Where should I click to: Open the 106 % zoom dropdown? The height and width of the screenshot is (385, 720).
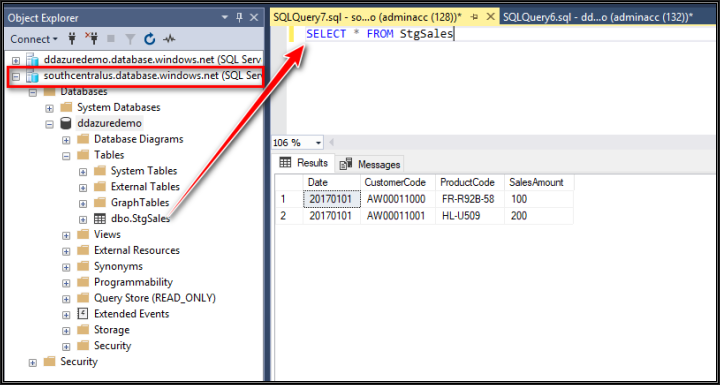pos(319,143)
